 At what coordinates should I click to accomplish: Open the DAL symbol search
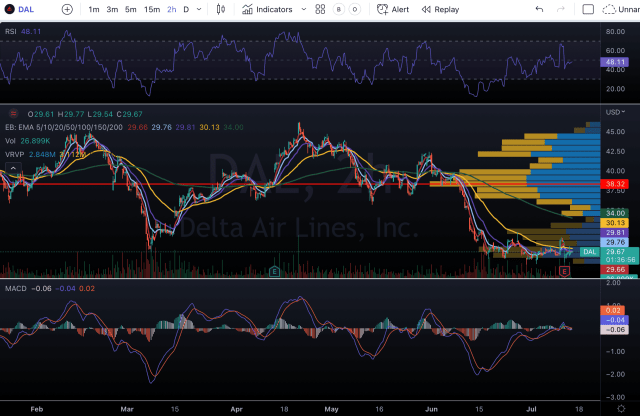[x=20, y=9]
